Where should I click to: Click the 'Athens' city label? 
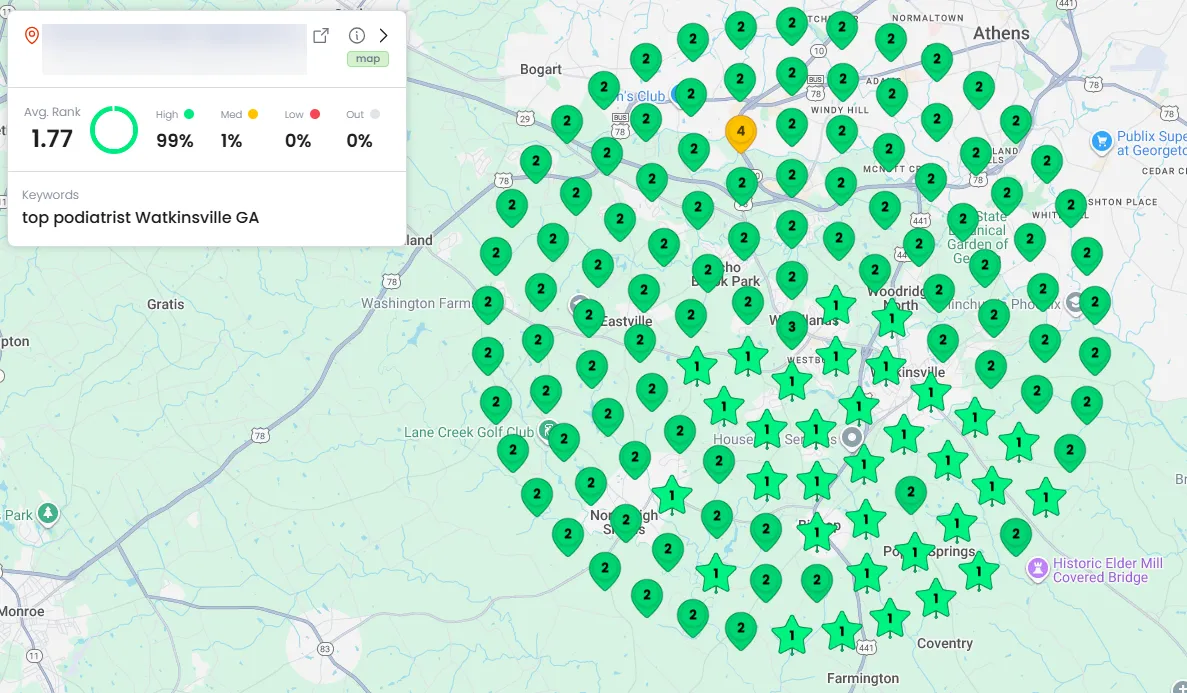tap(1001, 33)
